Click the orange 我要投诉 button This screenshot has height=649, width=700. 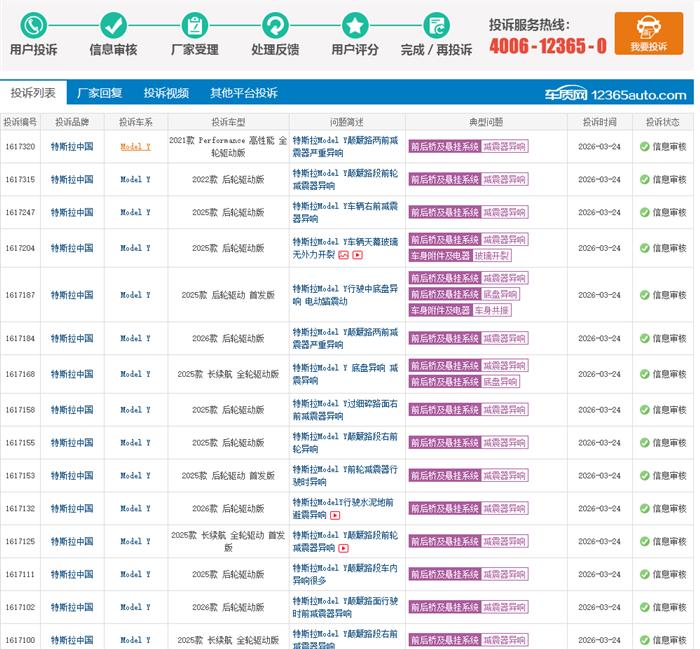coord(648,33)
